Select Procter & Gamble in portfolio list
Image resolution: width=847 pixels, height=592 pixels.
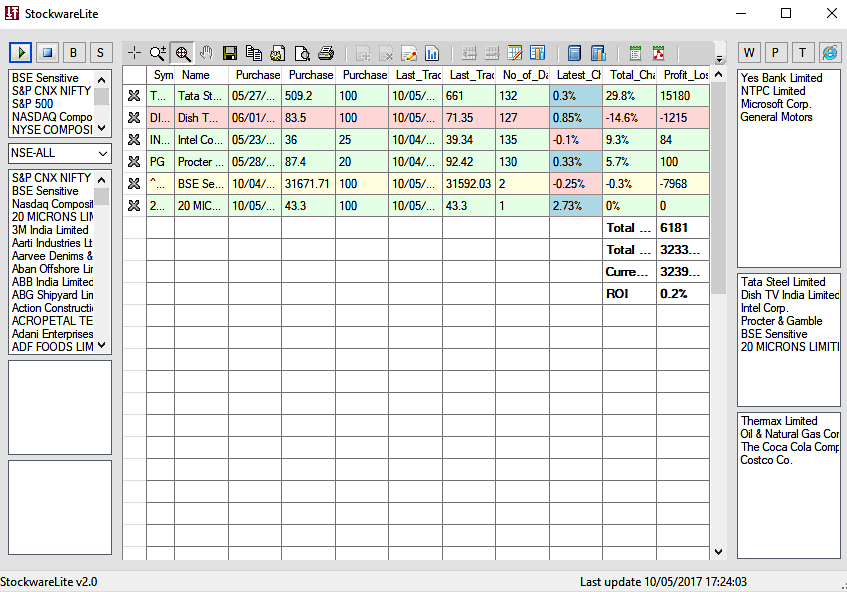click(782, 321)
